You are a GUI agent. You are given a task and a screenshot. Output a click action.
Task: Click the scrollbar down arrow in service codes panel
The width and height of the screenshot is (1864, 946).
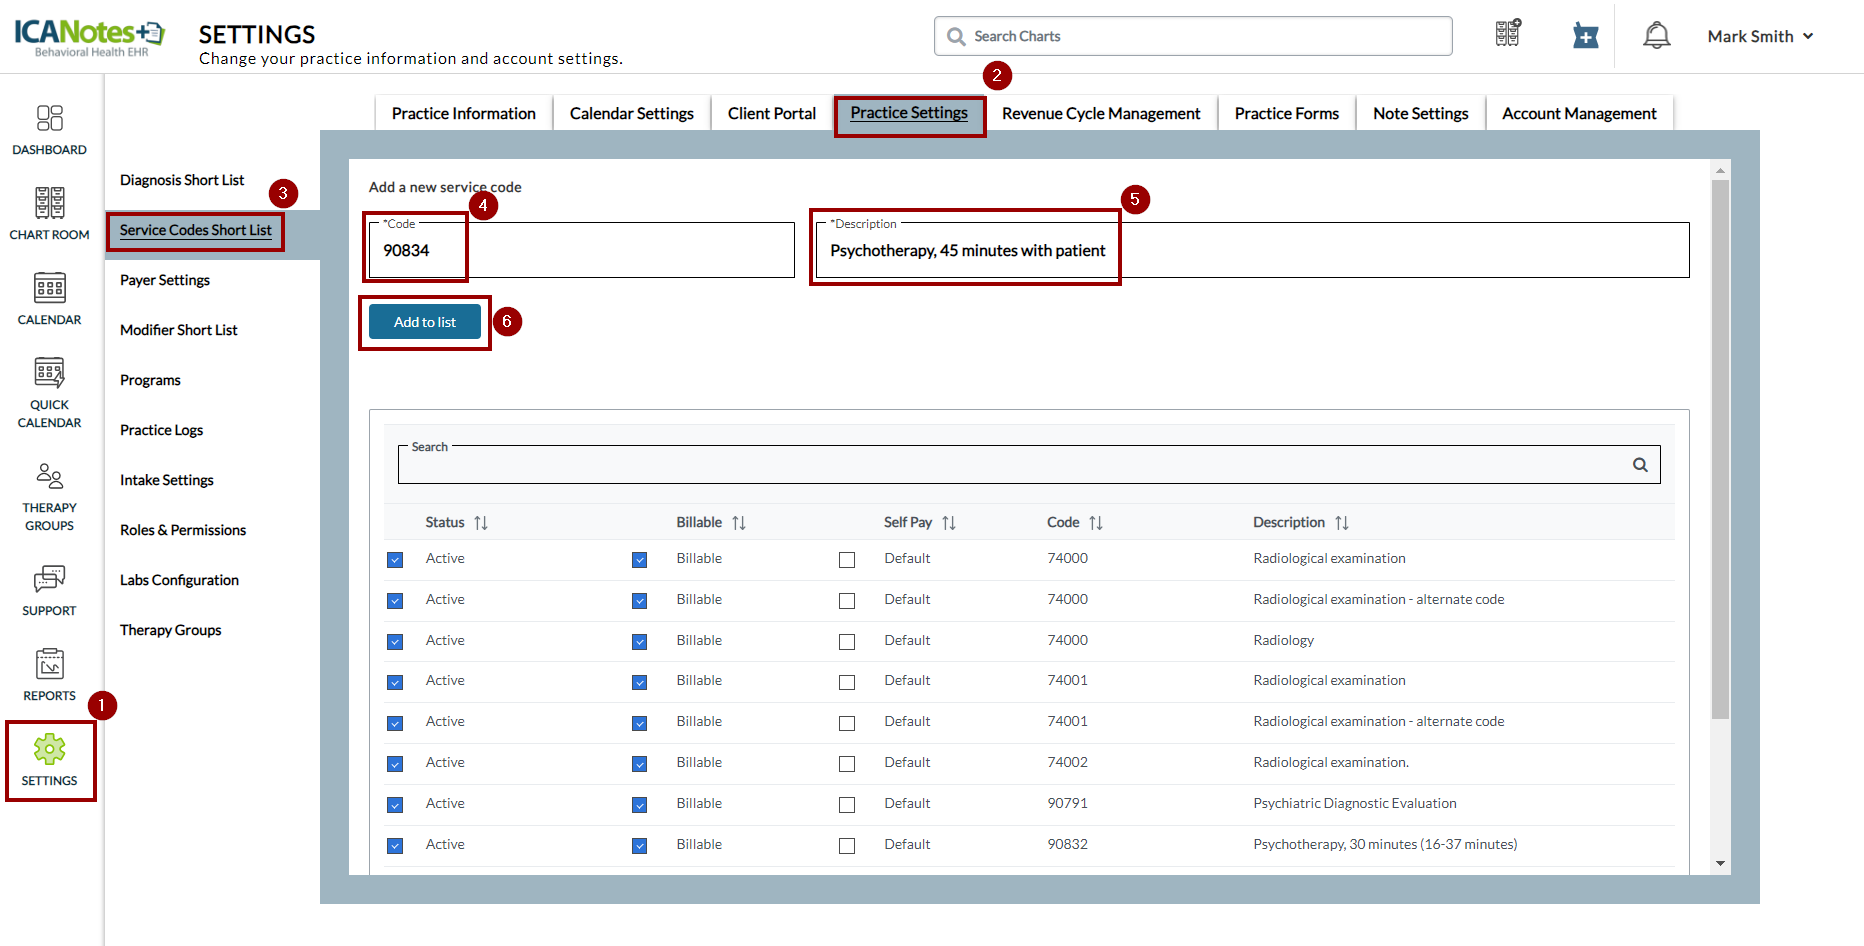[1720, 863]
